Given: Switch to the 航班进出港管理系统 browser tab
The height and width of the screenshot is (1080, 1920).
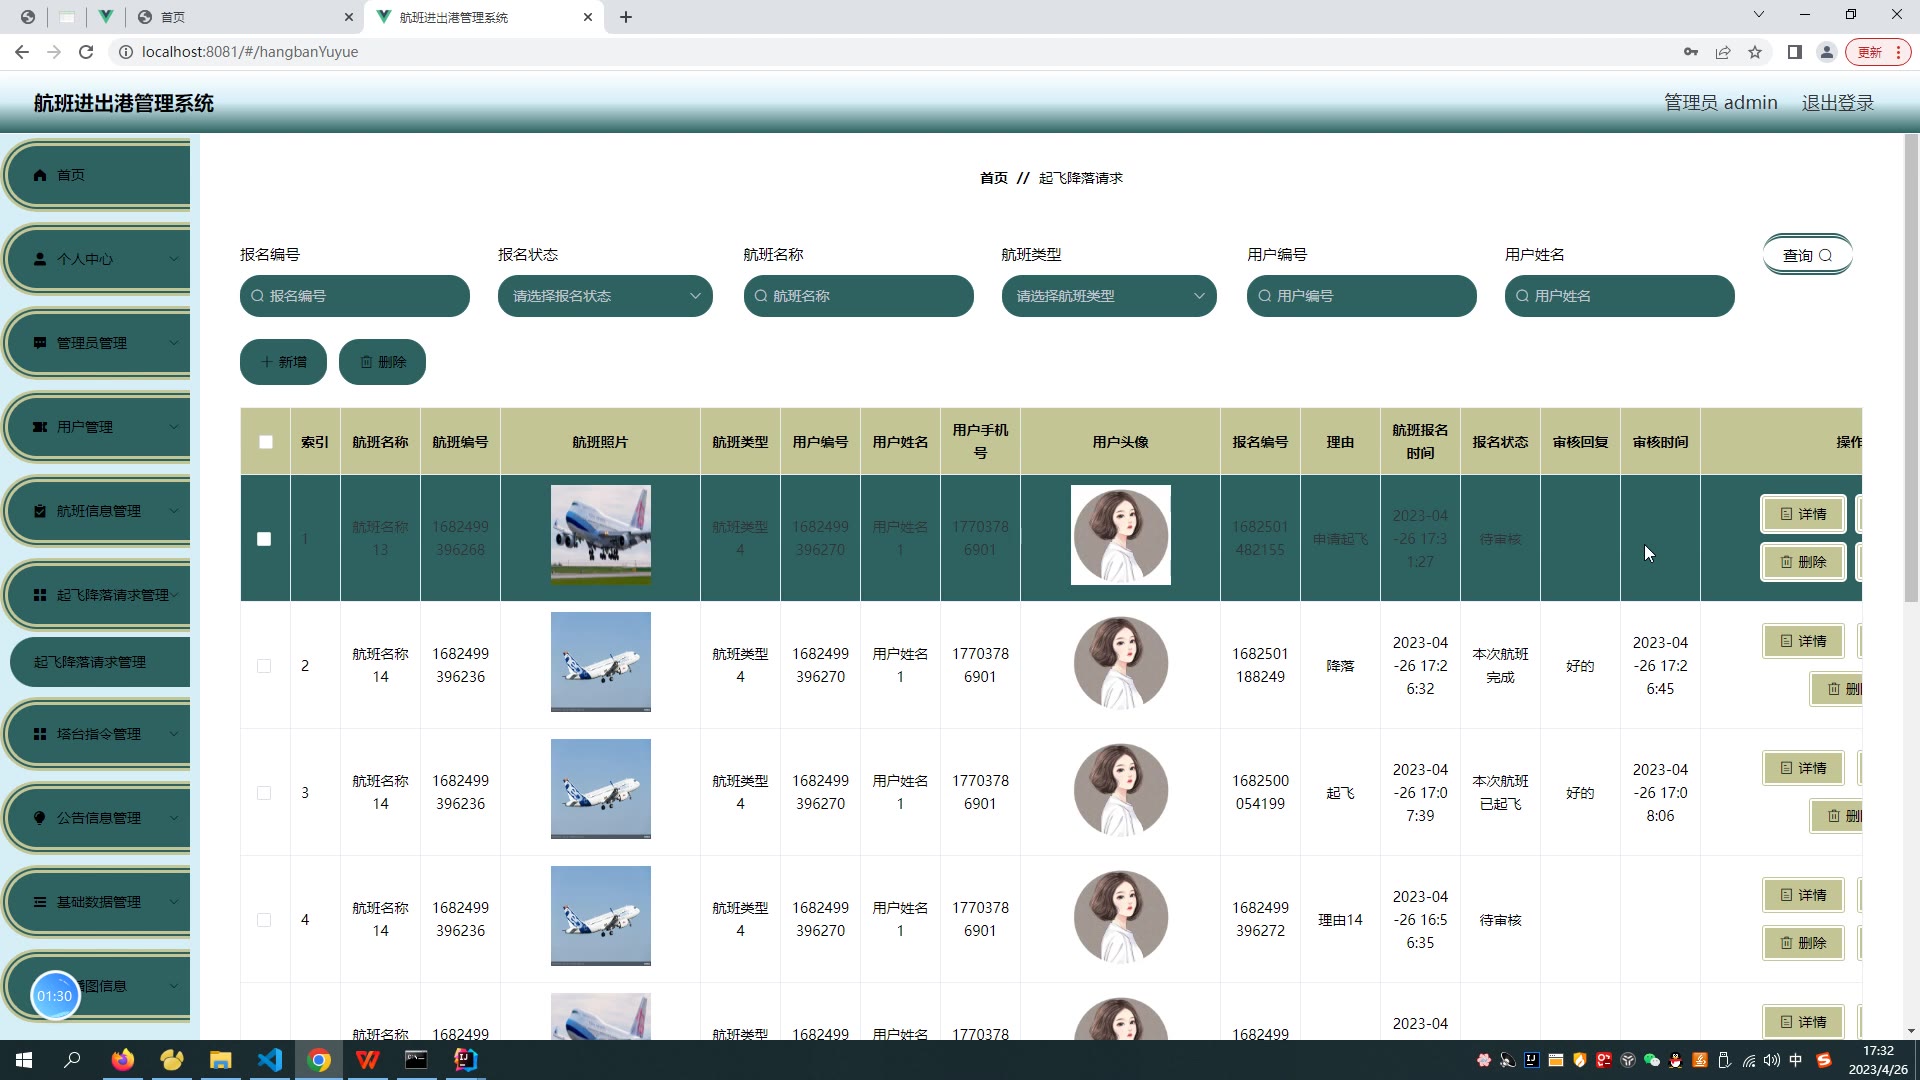Looking at the screenshot, I should click(x=484, y=17).
